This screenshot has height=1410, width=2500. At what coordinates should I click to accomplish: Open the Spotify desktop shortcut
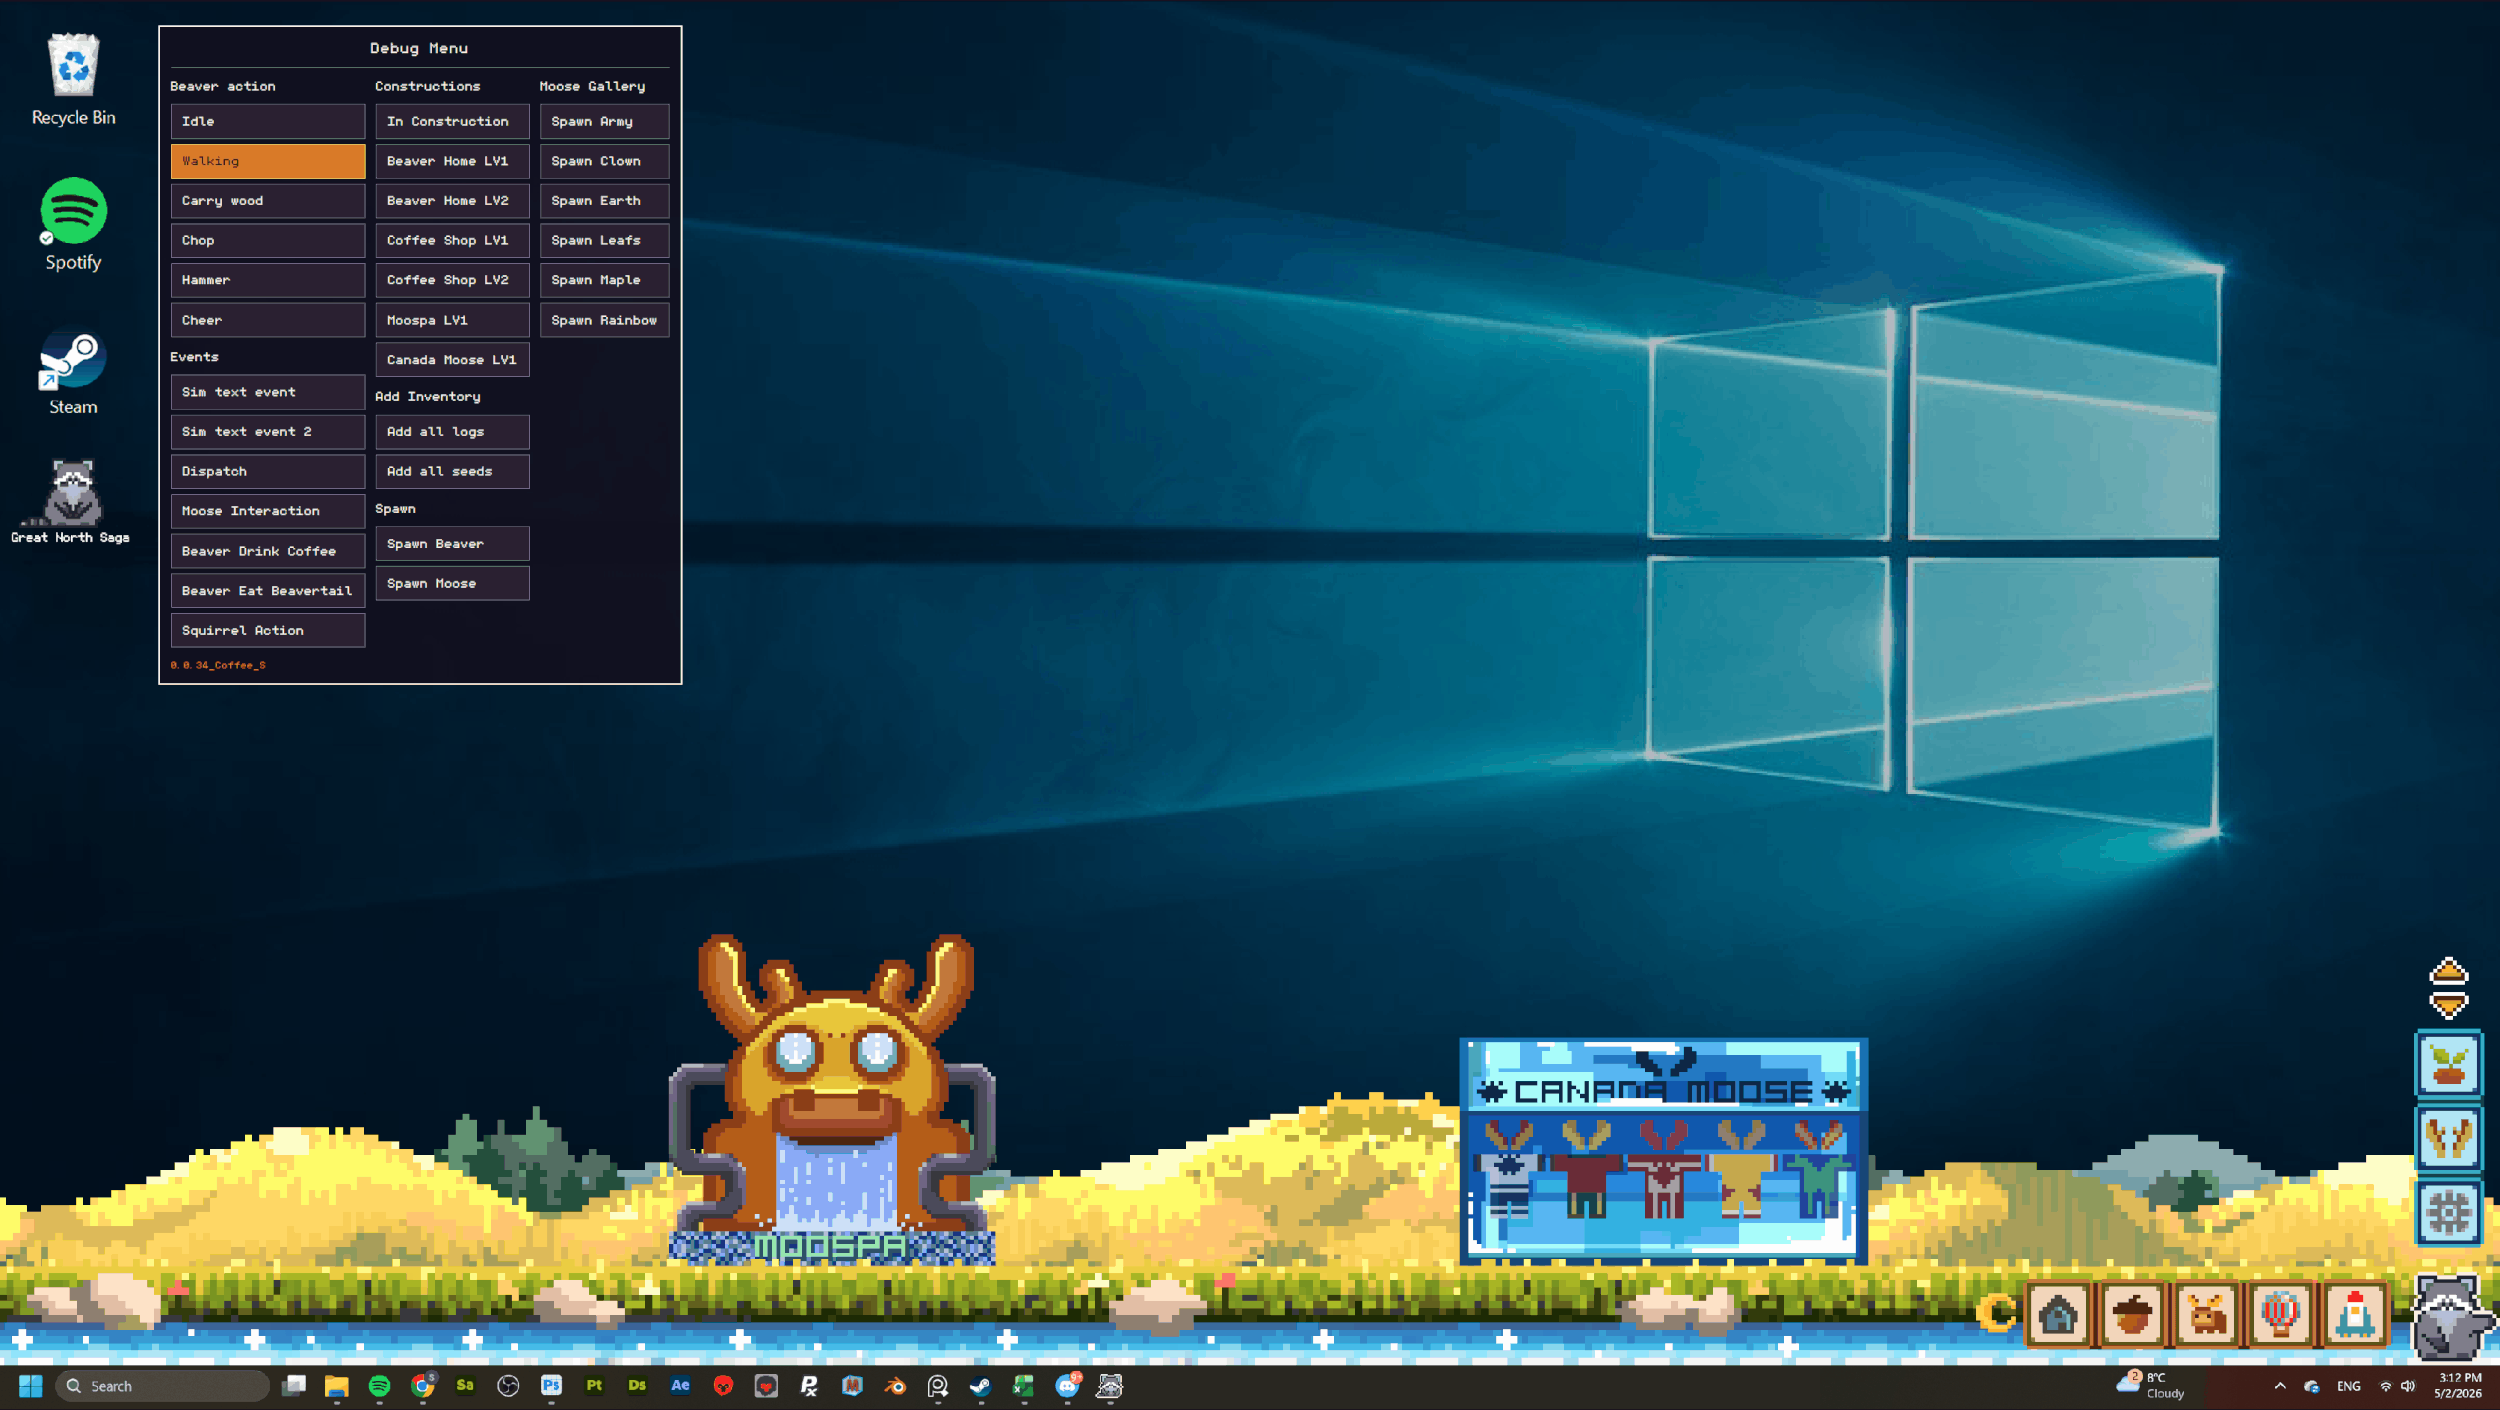pyautogui.click(x=73, y=225)
